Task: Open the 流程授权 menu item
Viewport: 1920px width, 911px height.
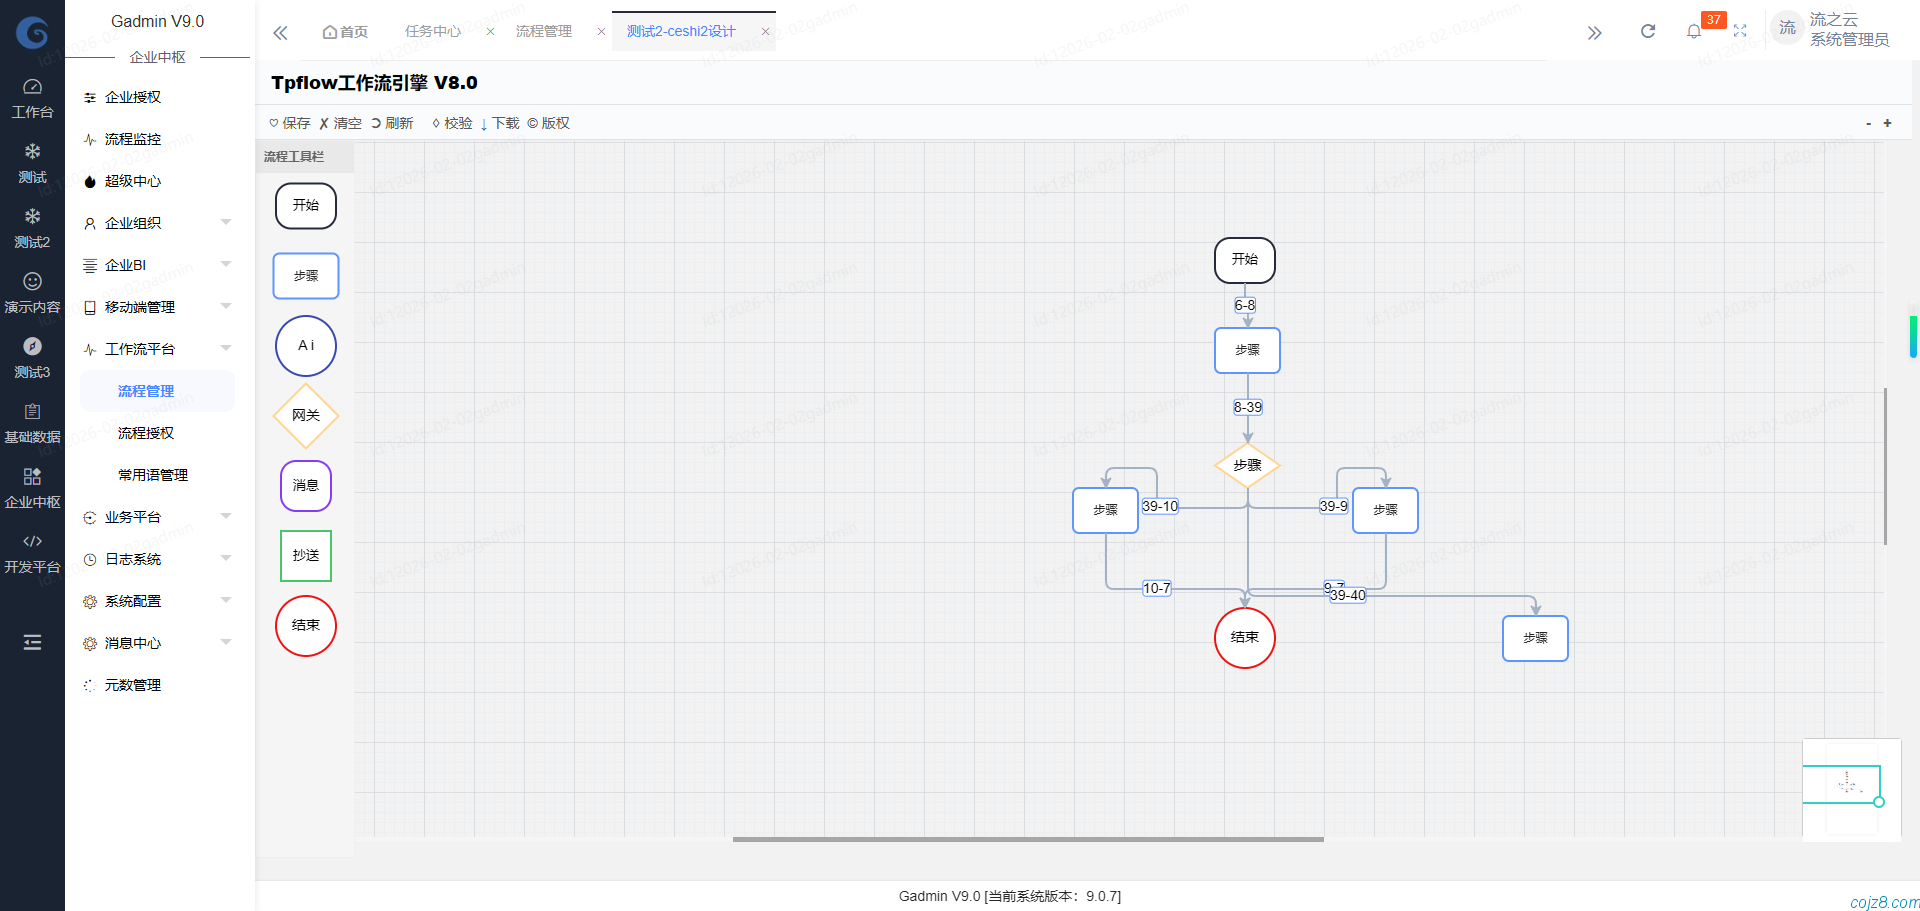Action: tap(146, 433)
